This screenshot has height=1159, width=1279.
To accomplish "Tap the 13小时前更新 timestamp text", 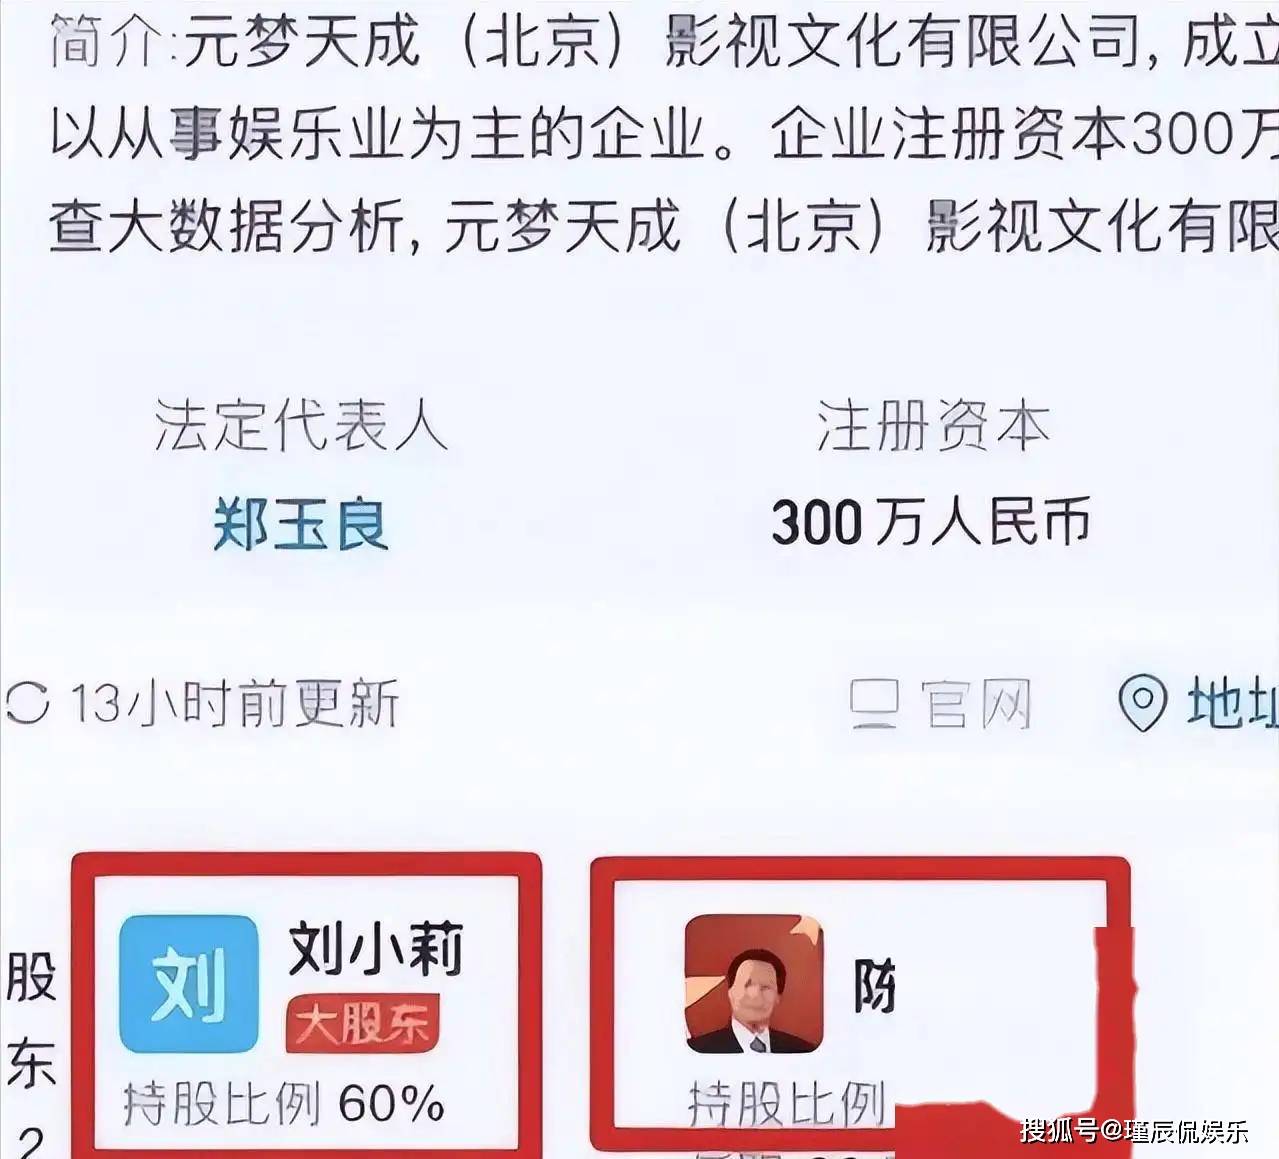I will point(234,703).
